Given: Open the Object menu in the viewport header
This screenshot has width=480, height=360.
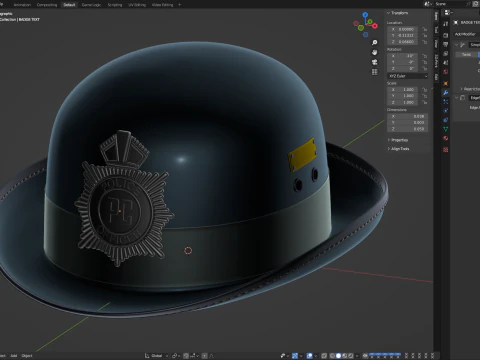Looking at the screenshot, I should [x=27, y=356].
